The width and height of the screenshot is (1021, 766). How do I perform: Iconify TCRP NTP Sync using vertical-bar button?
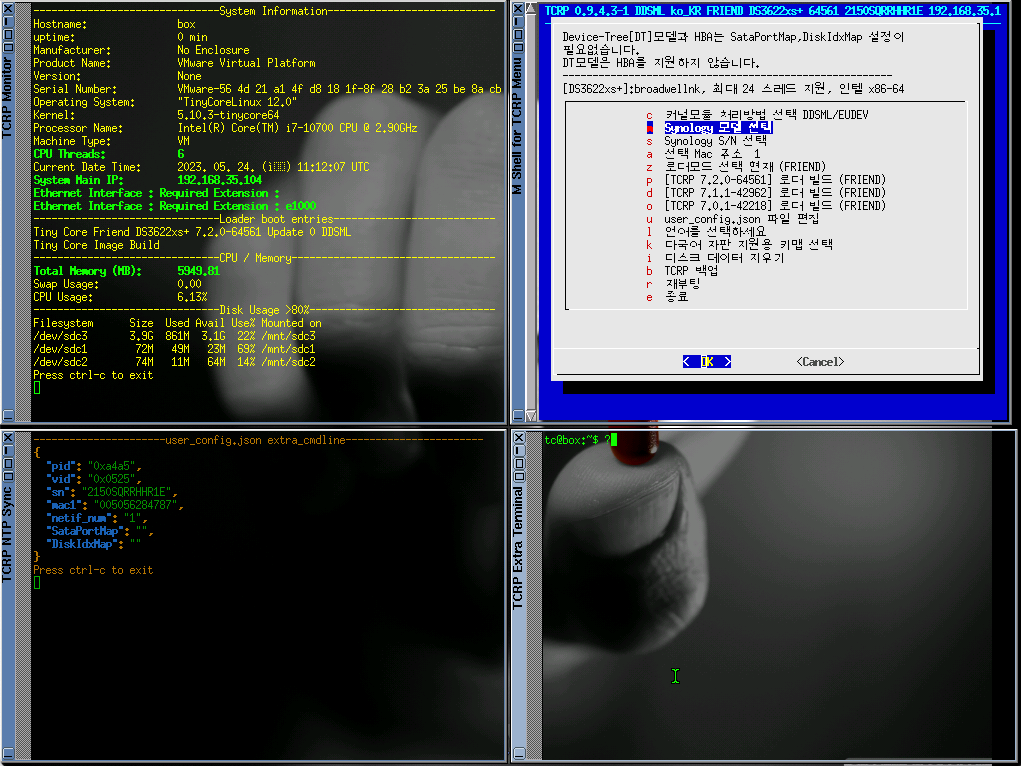pos(8,451)
